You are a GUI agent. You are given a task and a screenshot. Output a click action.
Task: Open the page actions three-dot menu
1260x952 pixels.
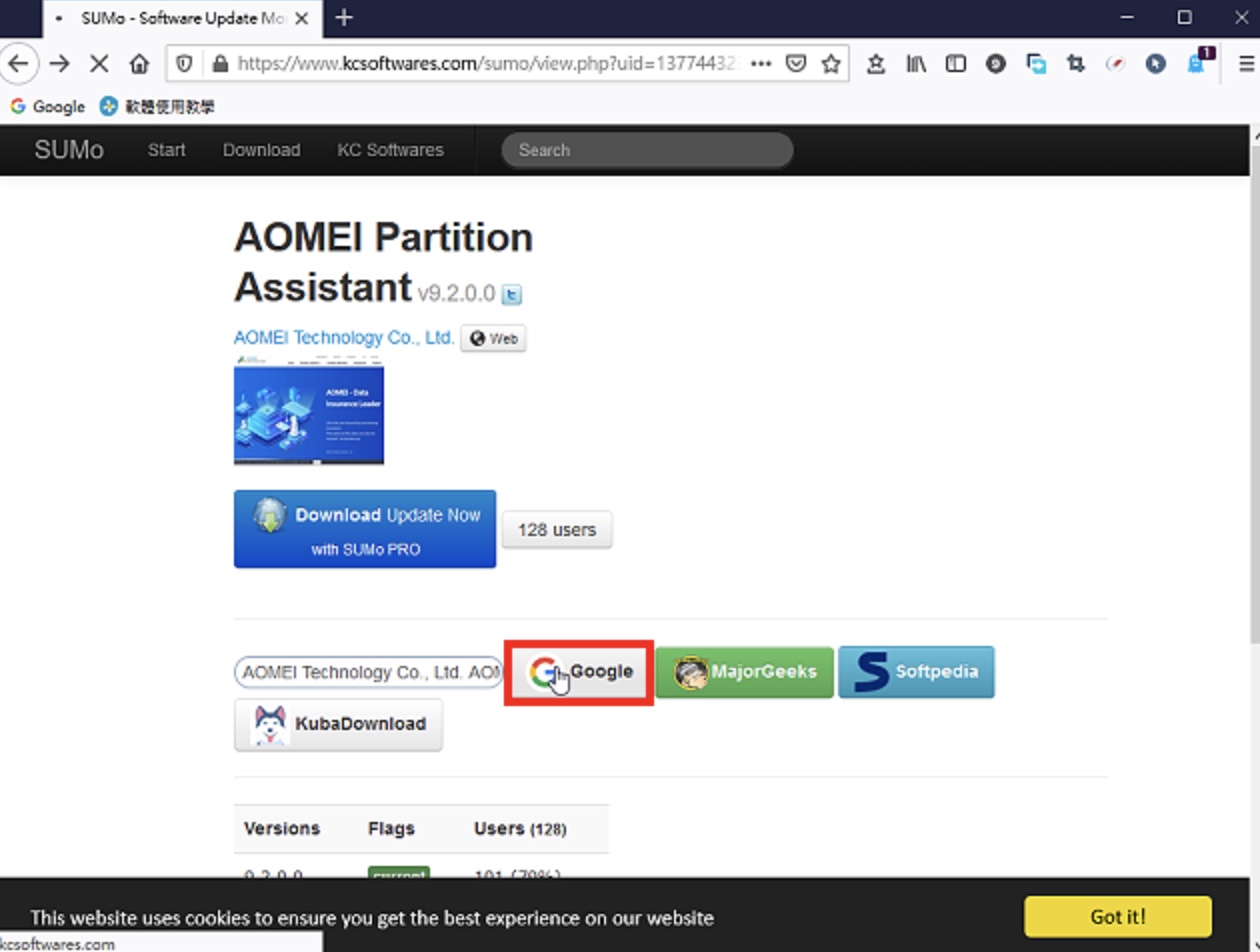coord(761,64)
